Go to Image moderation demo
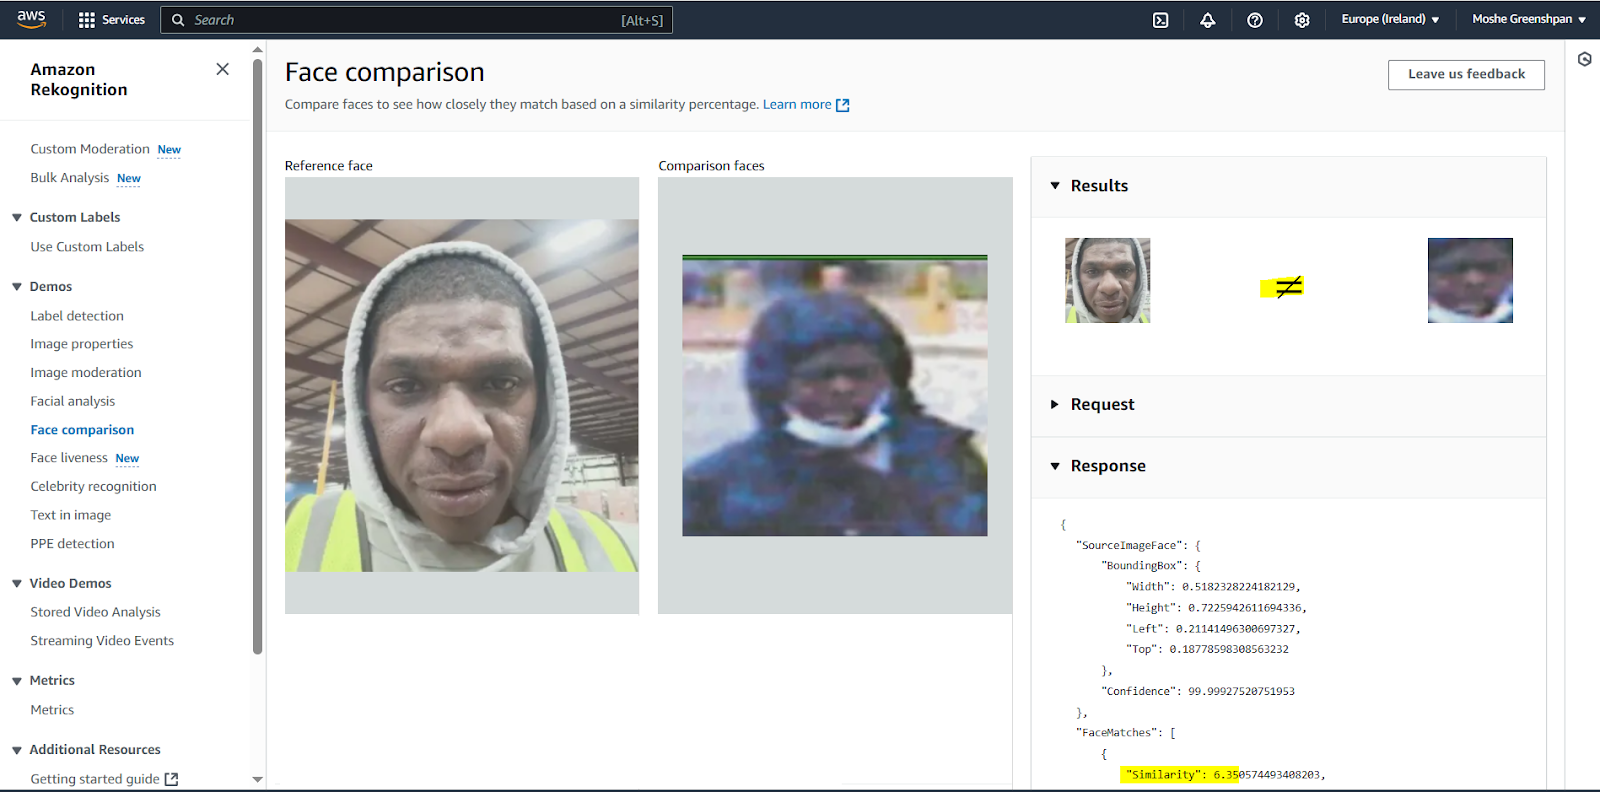This screenshot has height=792, width=1600. coord(86,373)
